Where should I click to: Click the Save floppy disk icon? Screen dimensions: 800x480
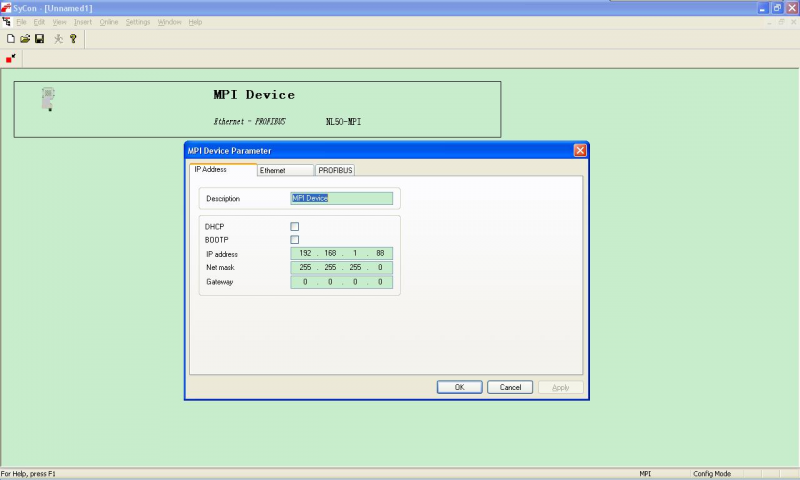[x=39, y=39]
